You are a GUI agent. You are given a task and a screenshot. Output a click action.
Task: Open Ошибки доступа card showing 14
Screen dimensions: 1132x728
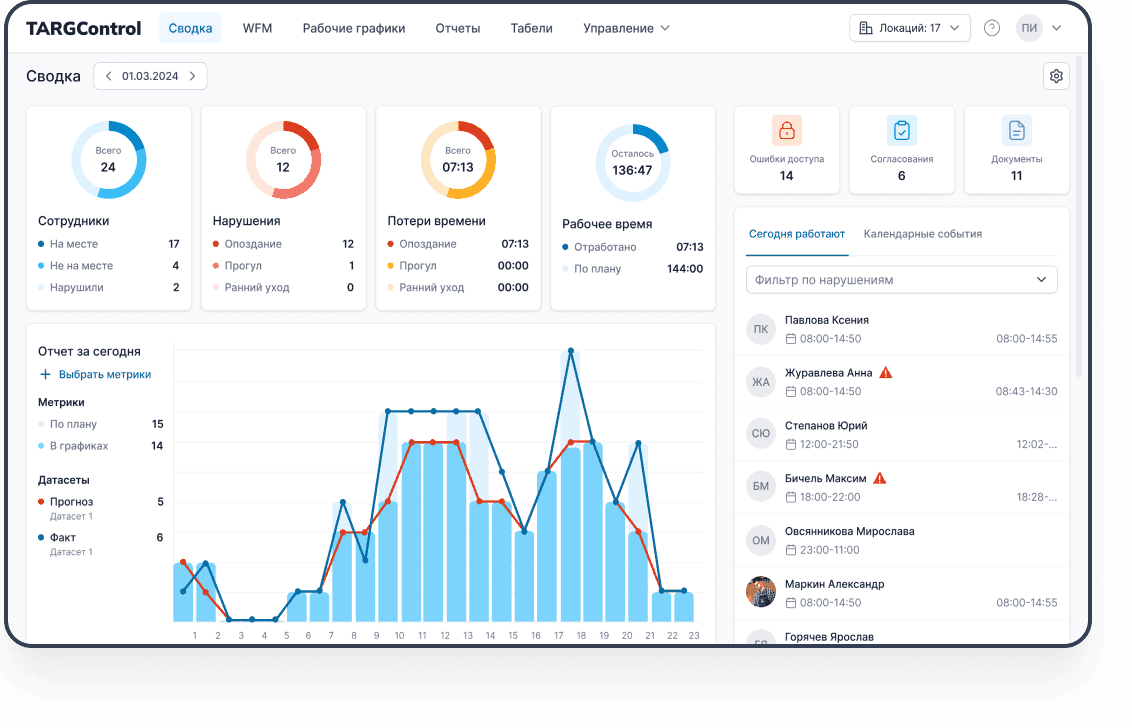tap(786, 150)
